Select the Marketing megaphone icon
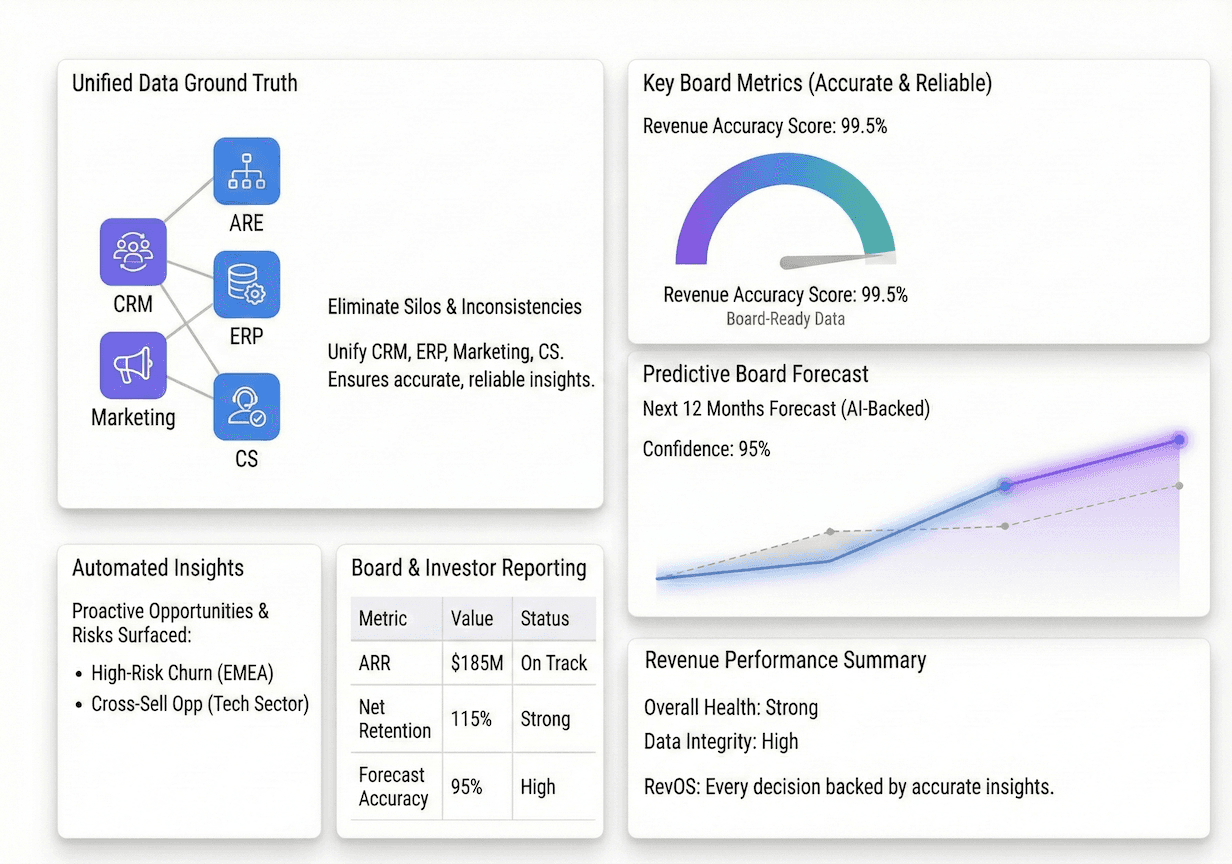Viewport: 1232px width, 864px height. point(133,365)
